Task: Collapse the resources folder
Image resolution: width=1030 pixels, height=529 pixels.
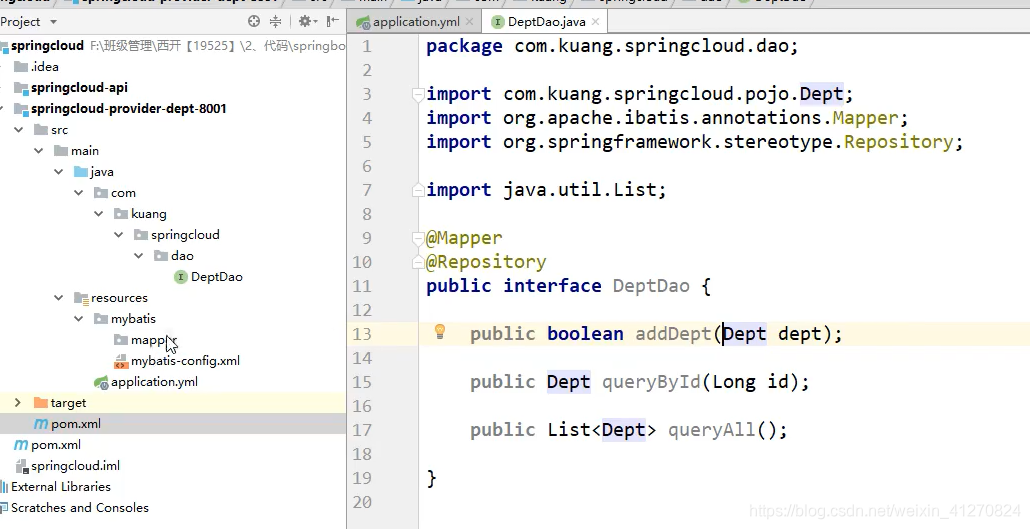Action: 58,298
